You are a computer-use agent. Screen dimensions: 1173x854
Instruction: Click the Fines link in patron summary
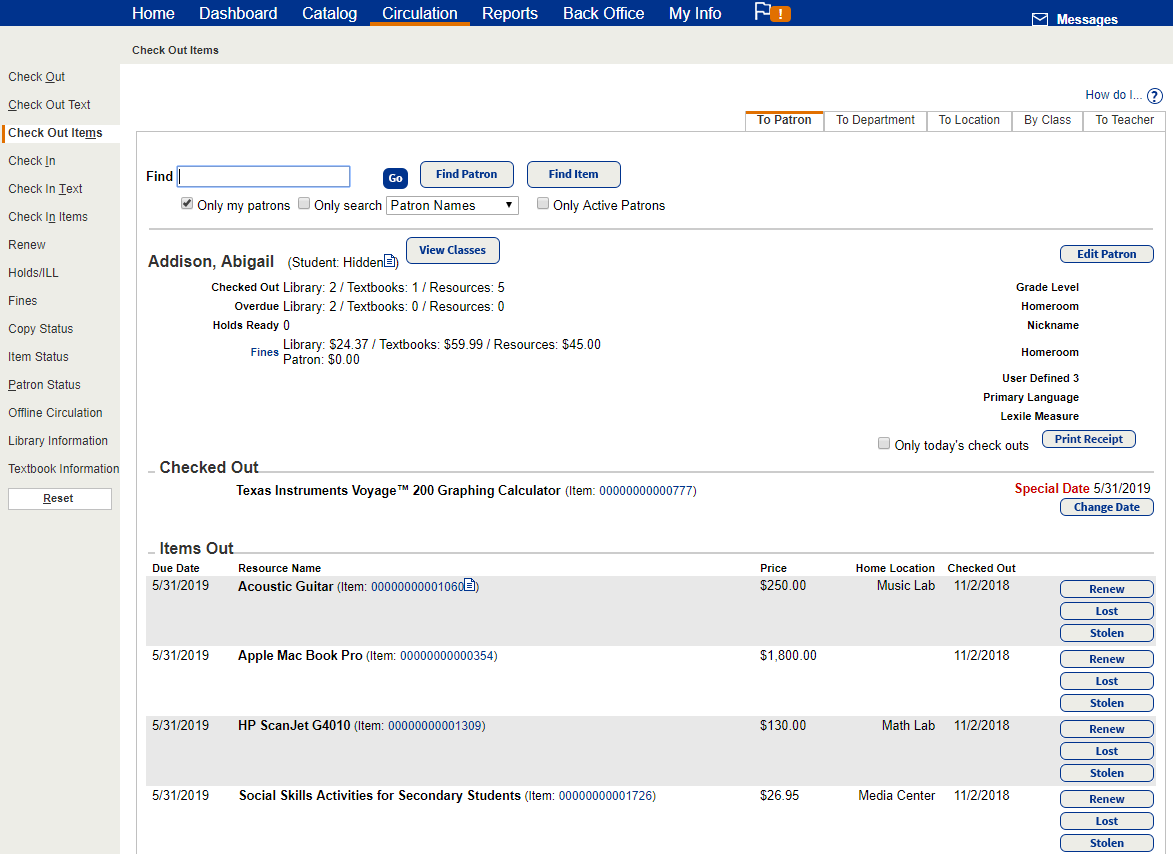[265, 352]
